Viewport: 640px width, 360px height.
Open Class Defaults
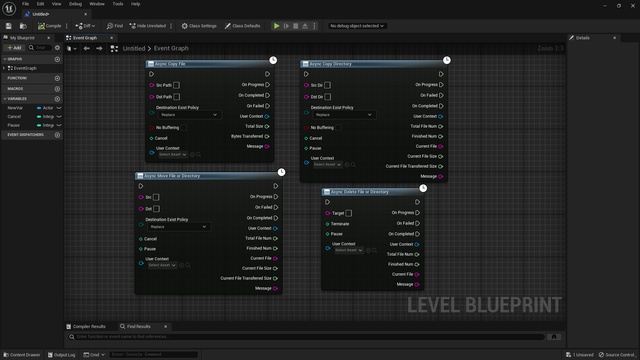242,26
